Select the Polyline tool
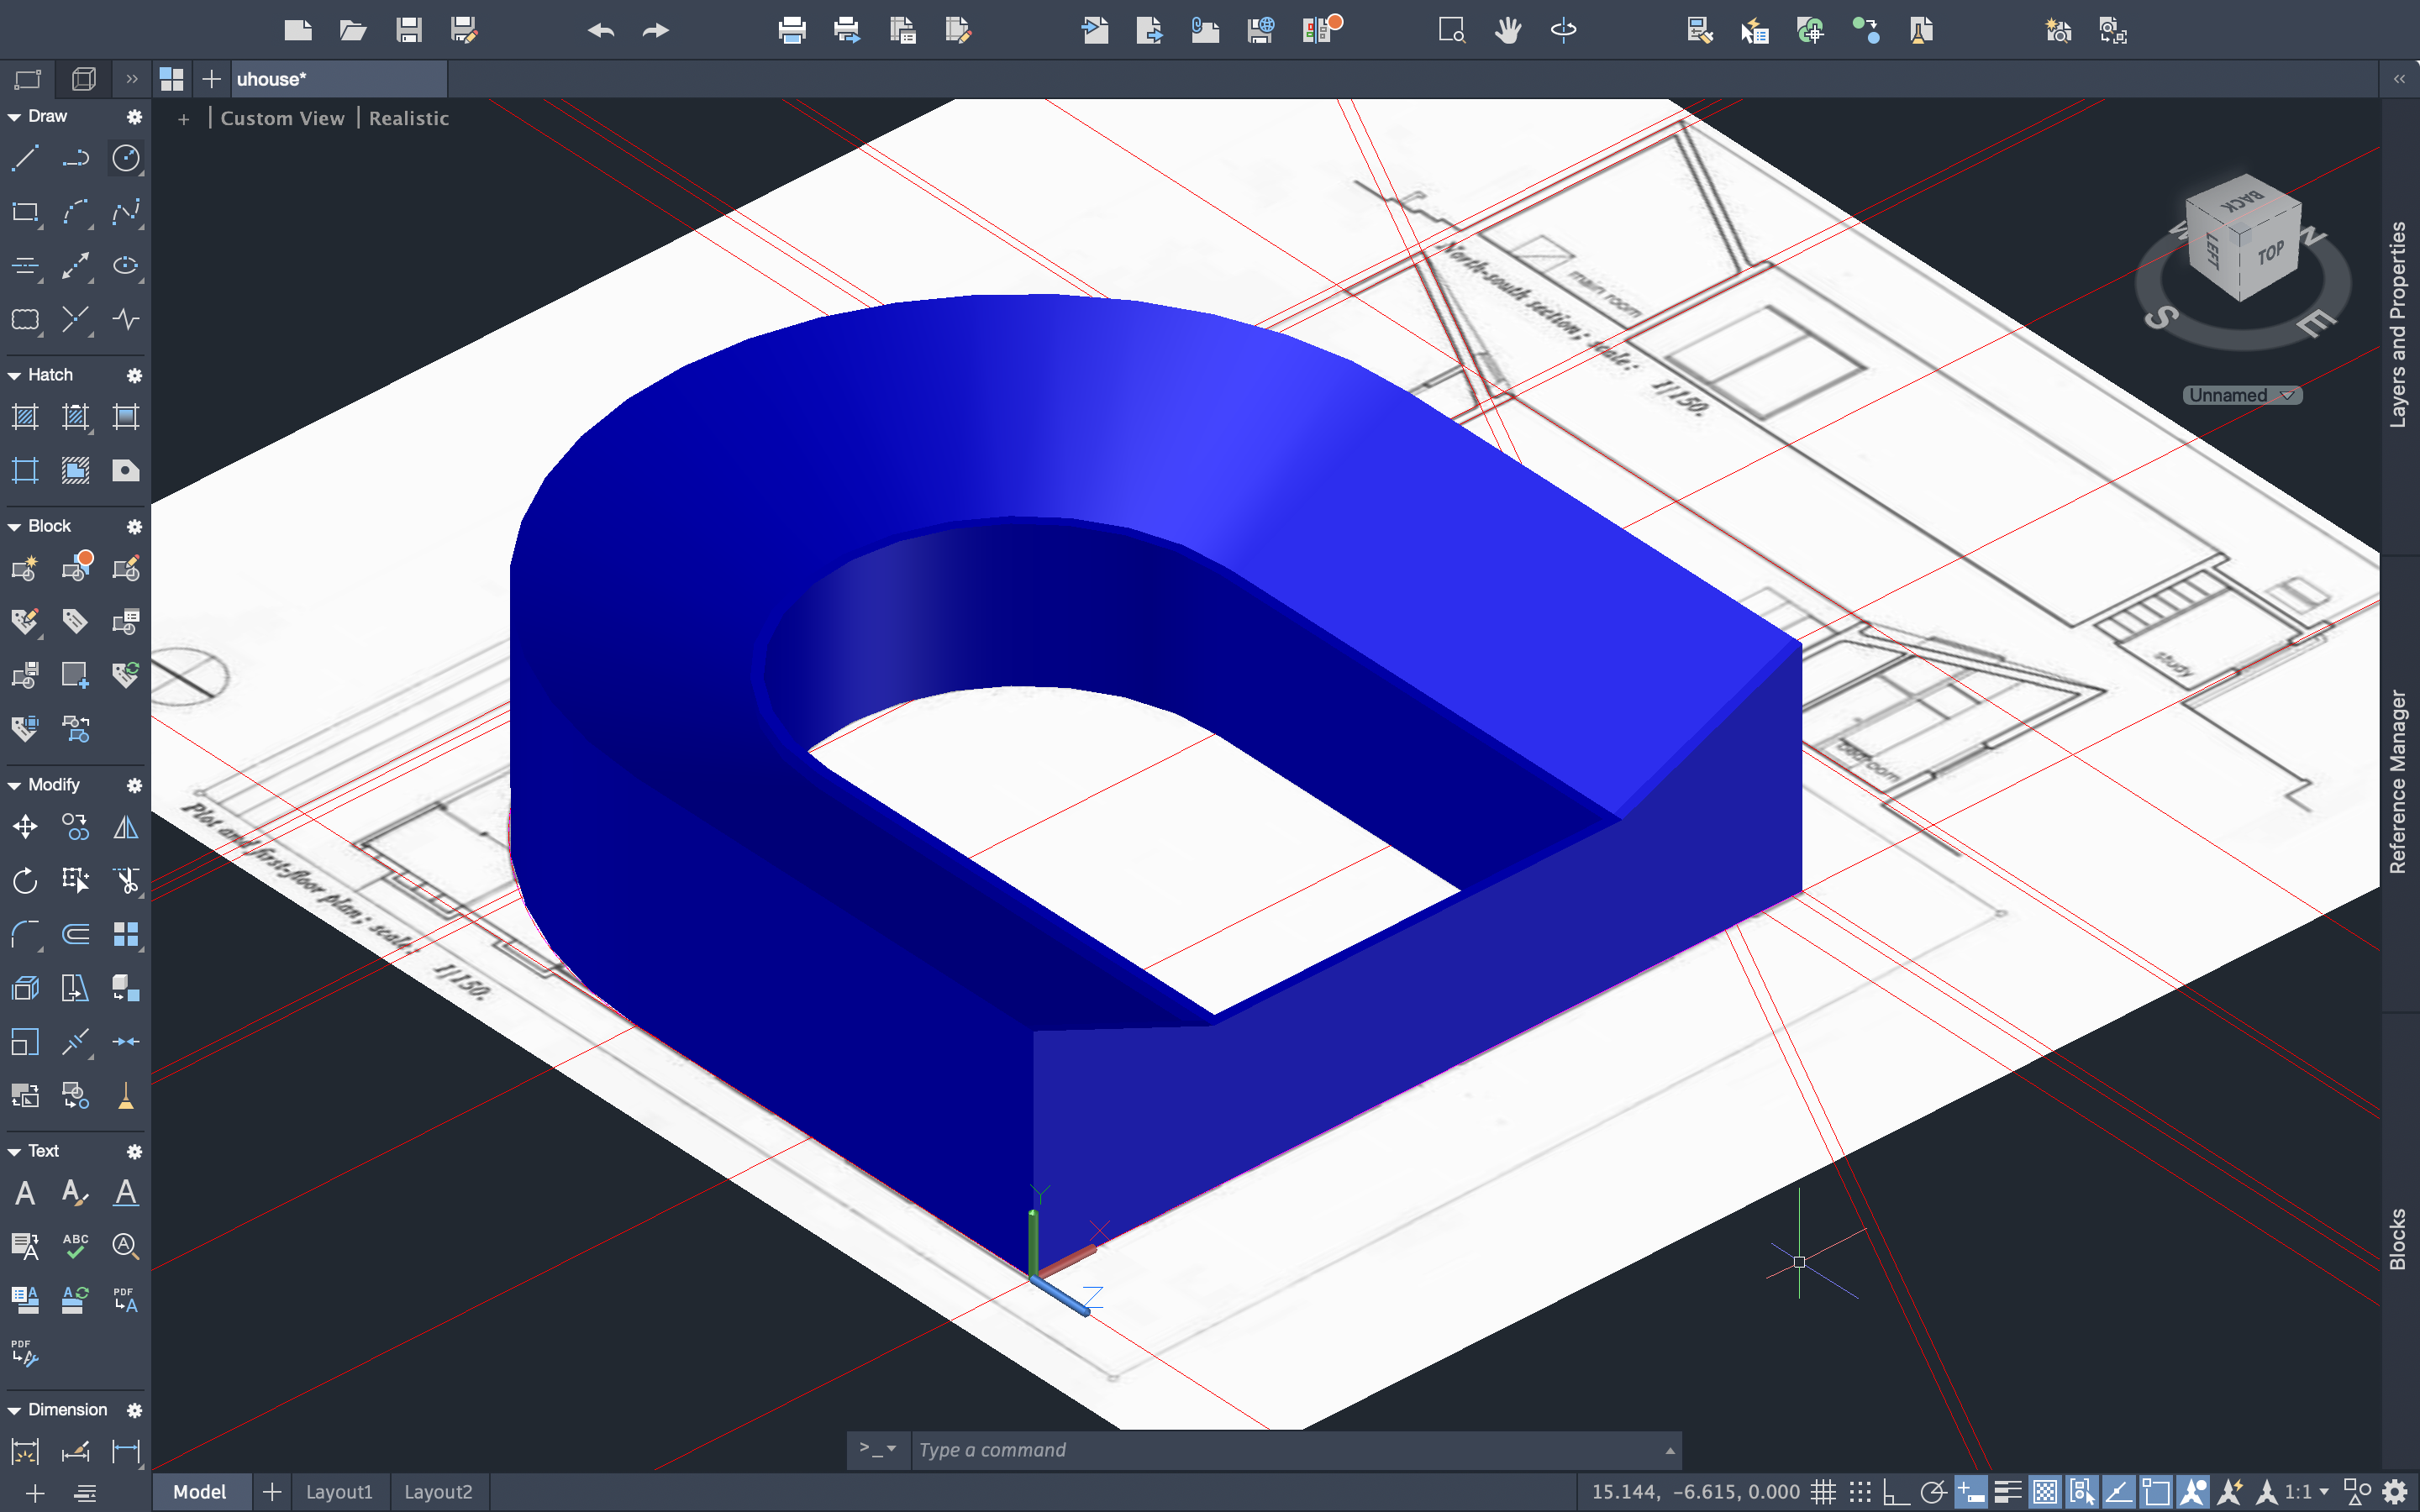 75,158
